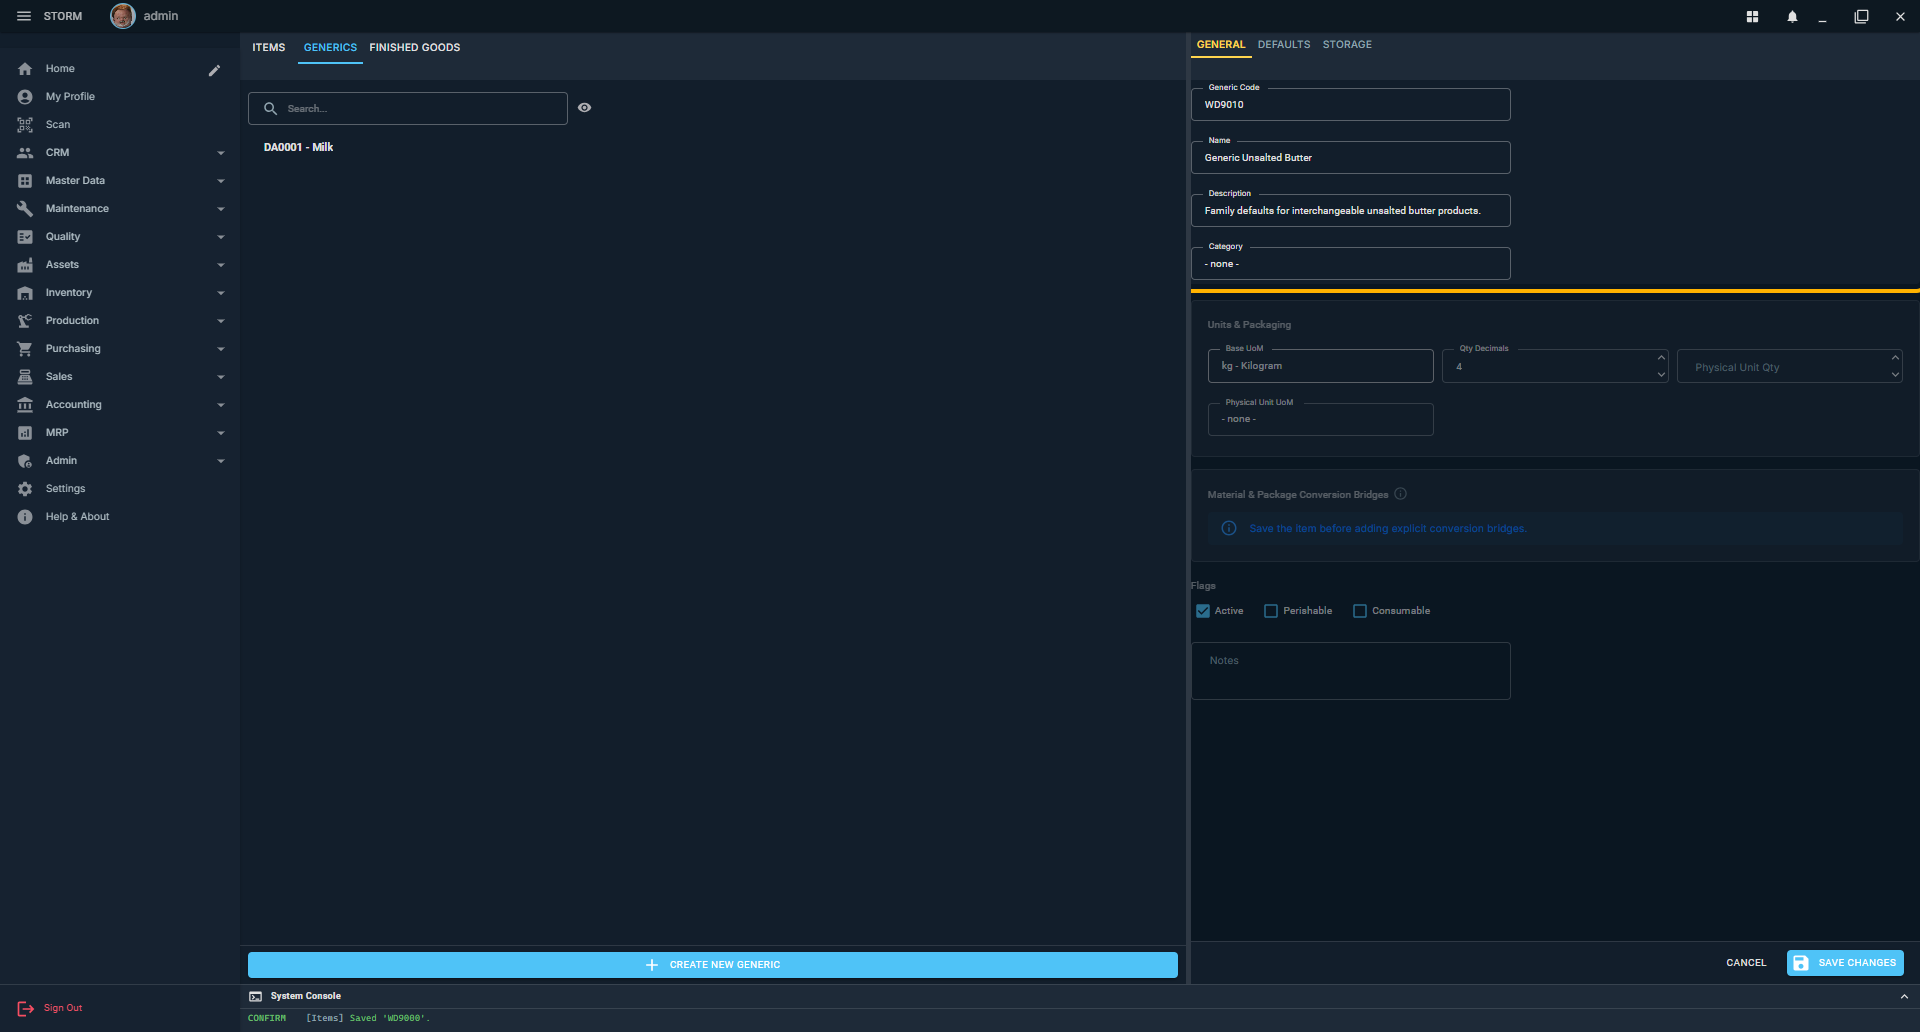Click the Purchasing cart icon
The width and height of the screenshot is (1920, 1032).
point(25,349)
